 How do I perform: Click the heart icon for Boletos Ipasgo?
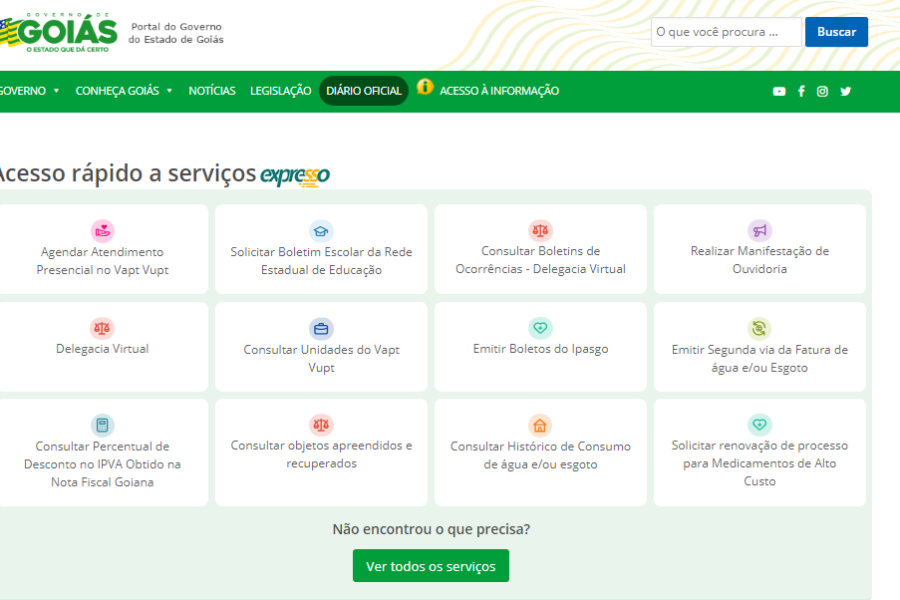click(540, 328)
